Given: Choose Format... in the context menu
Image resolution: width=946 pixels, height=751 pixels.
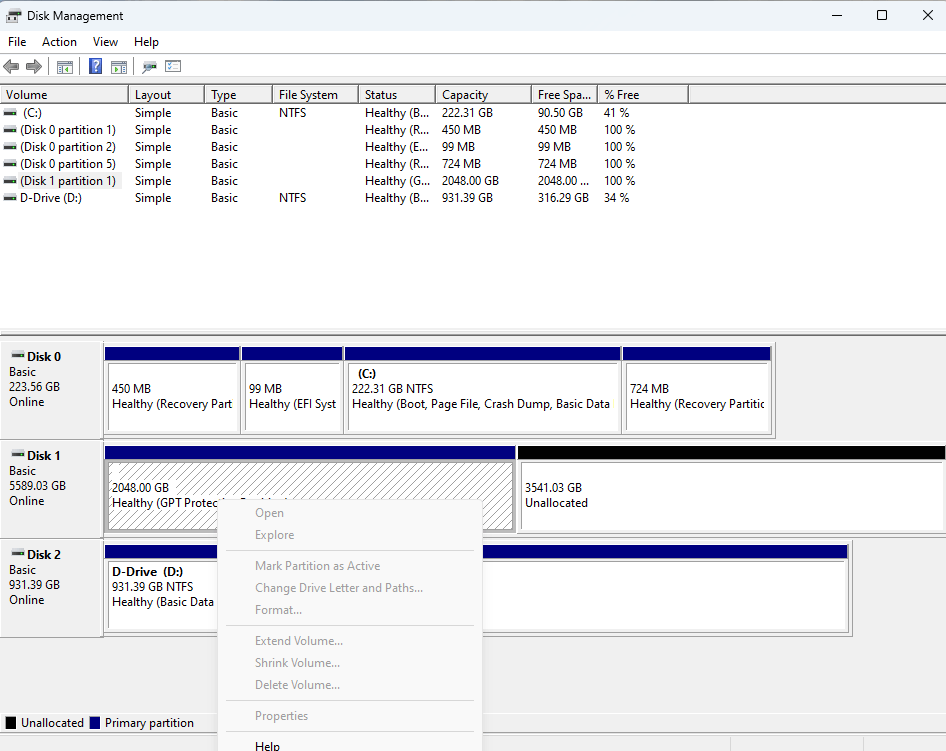Looking at the screenshot, I should click(278, 609).
